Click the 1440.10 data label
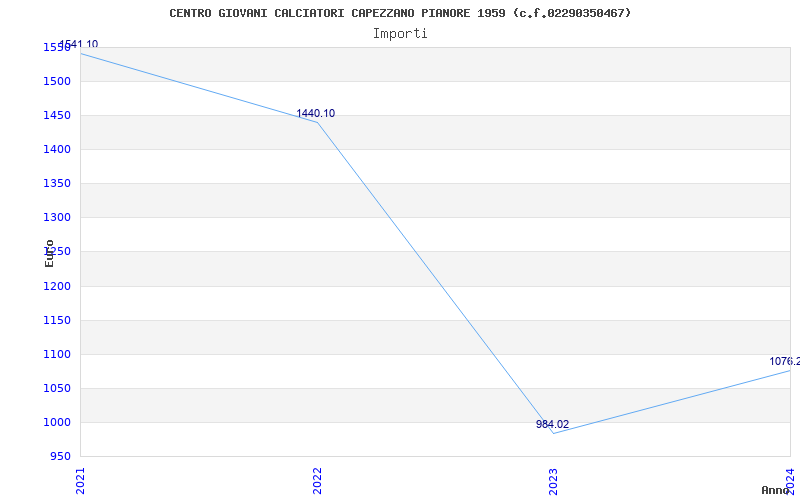 pos(316,113)
